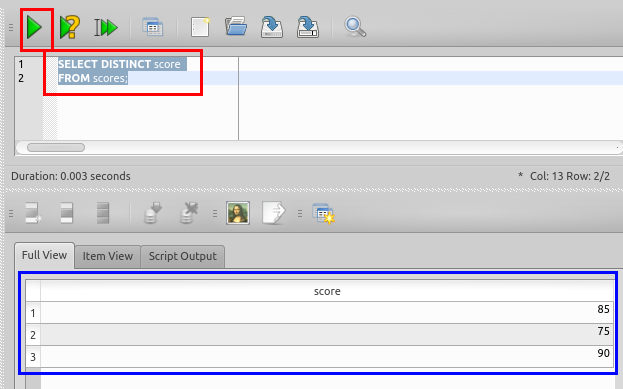The width and height of the screenshot is (623, 389).
Task: Switch to the Item View tab
Action: (x=108, y=256)
